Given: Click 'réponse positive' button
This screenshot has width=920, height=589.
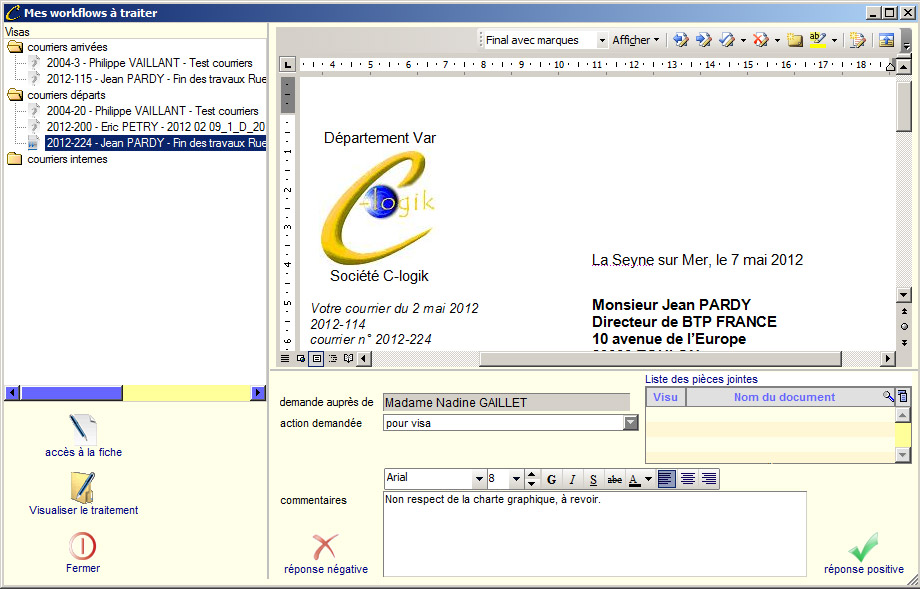Looking at the screenshot, I should pyautogui.click(x=863, y=553).
